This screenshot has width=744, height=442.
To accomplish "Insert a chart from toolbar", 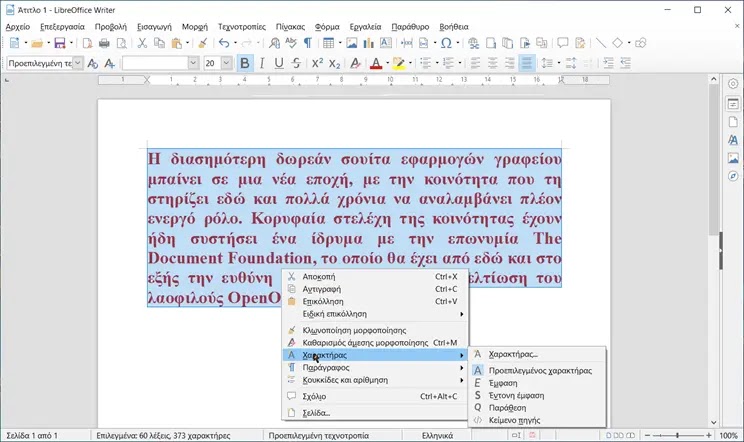I will click(369, 43).
